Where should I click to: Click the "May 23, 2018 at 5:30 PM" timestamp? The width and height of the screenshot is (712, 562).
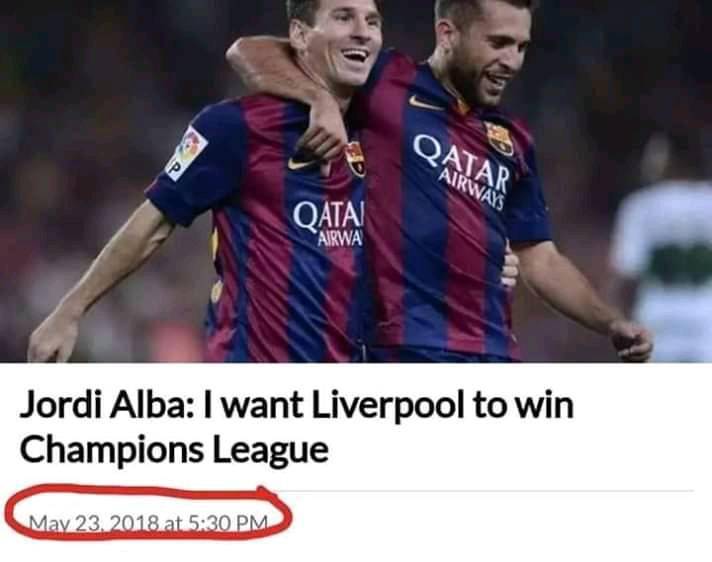tap(148, 523)
